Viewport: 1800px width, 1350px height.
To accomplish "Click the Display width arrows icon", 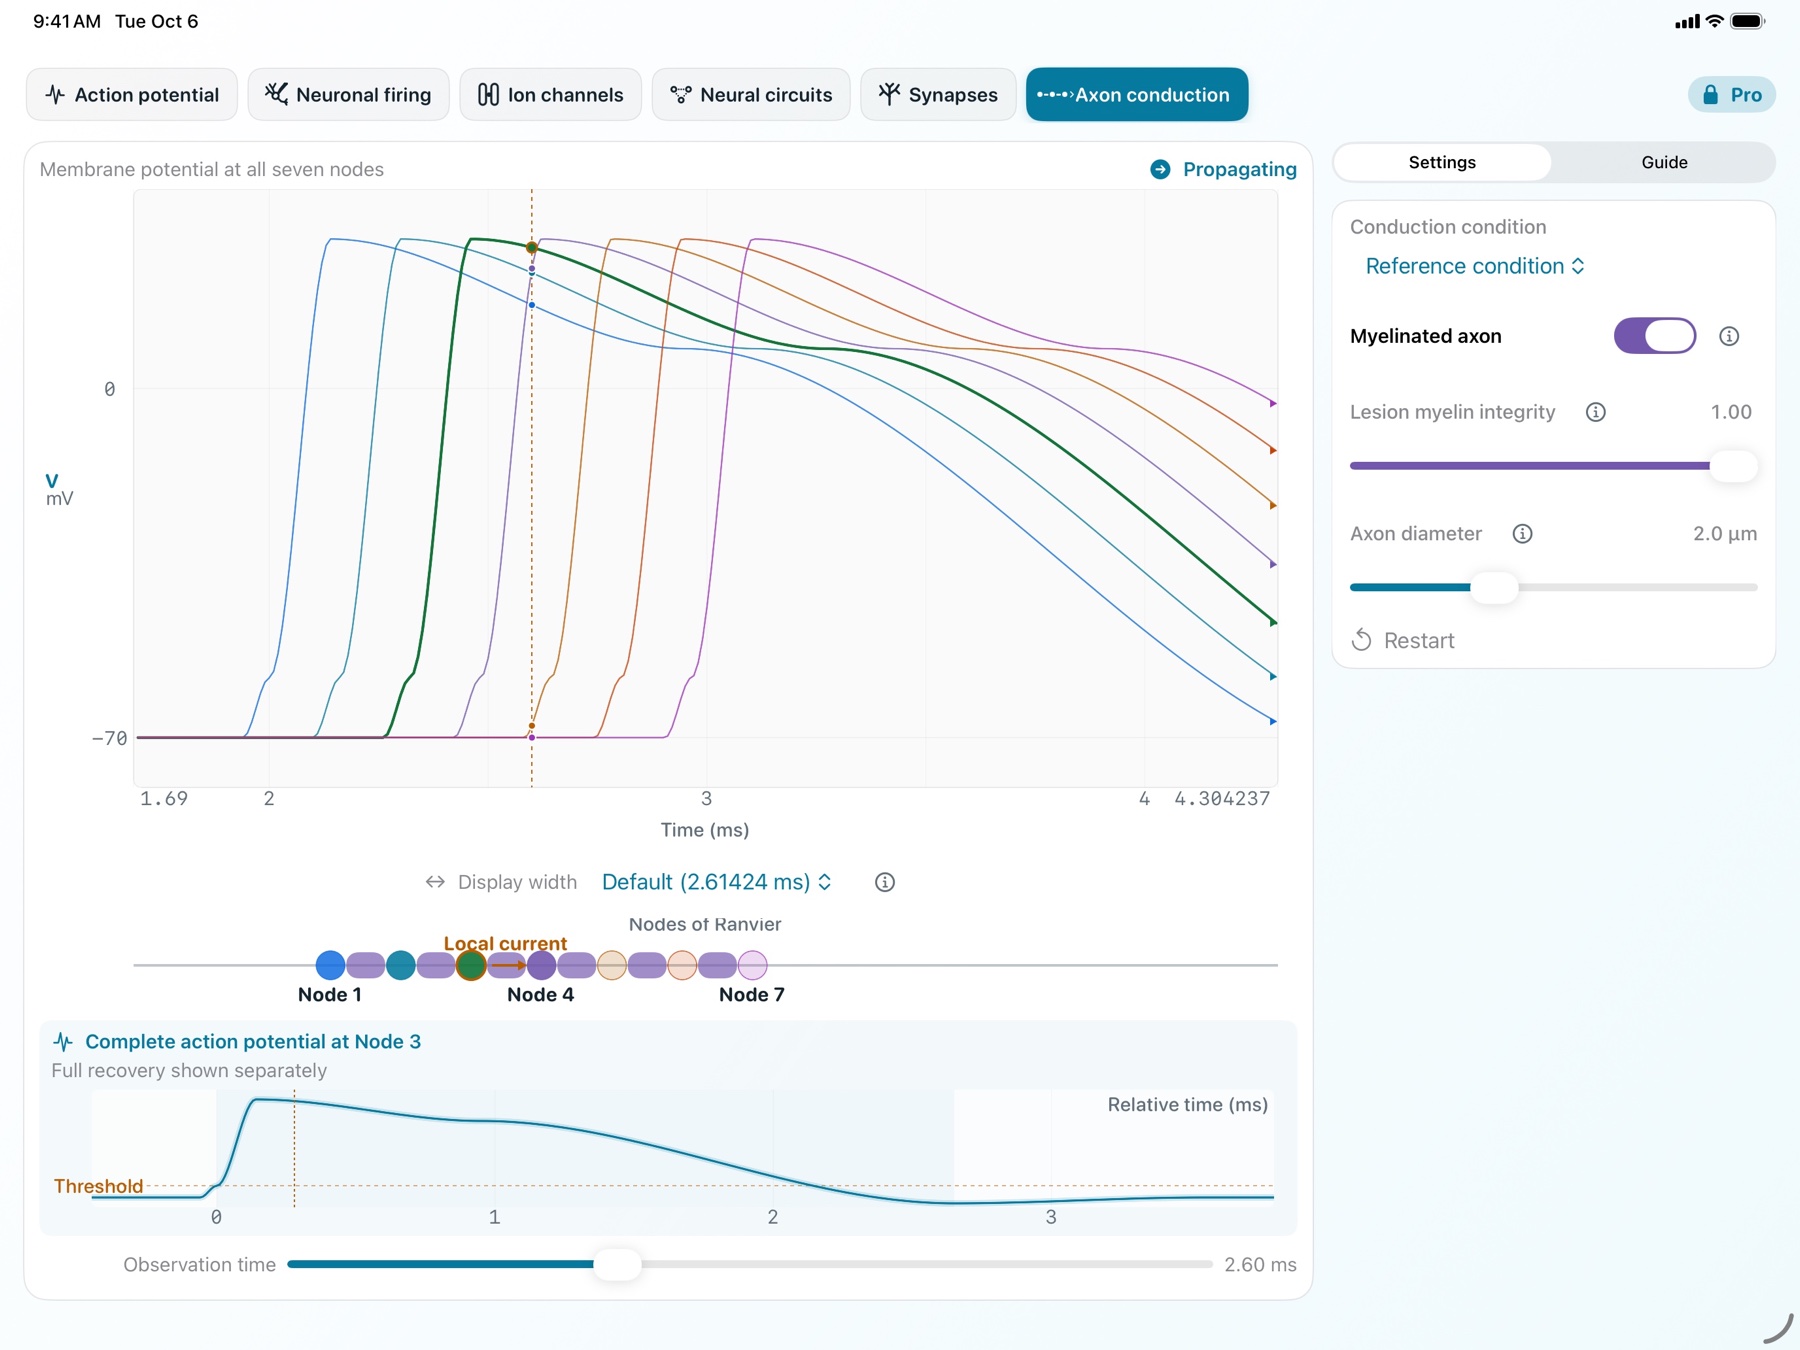I will (x=435, y=882).
